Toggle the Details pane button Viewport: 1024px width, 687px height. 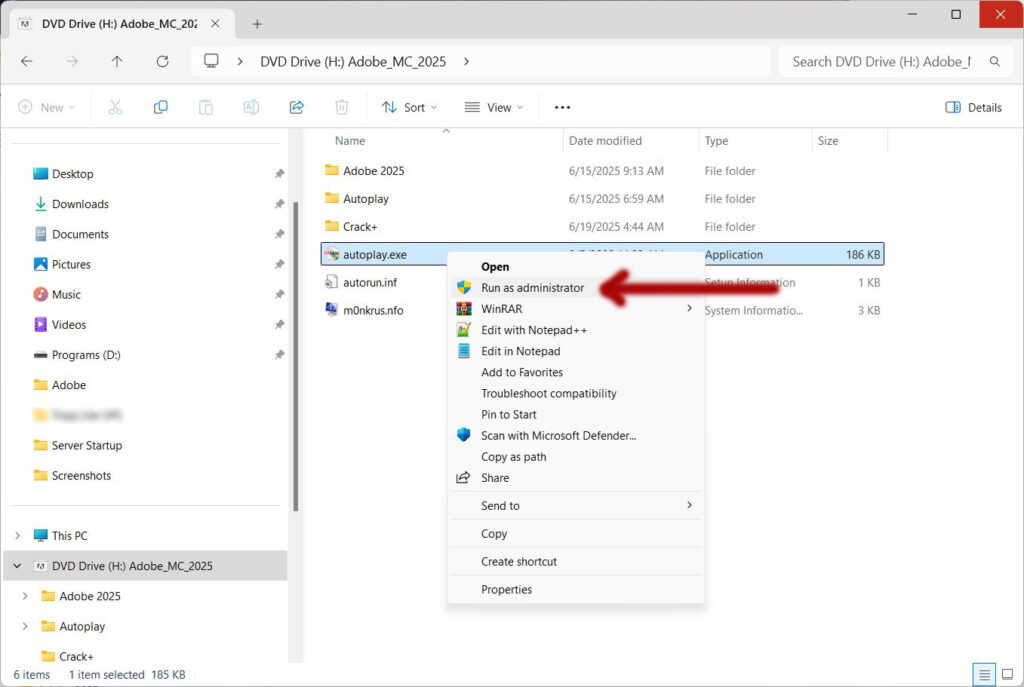pyautogui.click(x=973, y=107)
